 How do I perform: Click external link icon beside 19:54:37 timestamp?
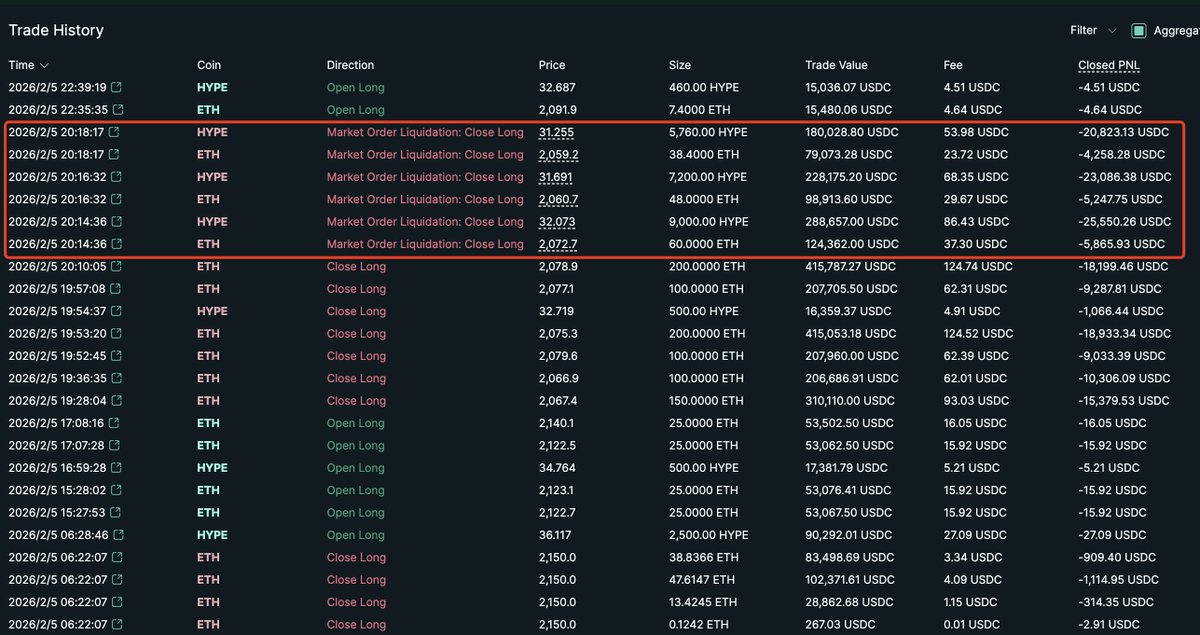pos(118,311)
